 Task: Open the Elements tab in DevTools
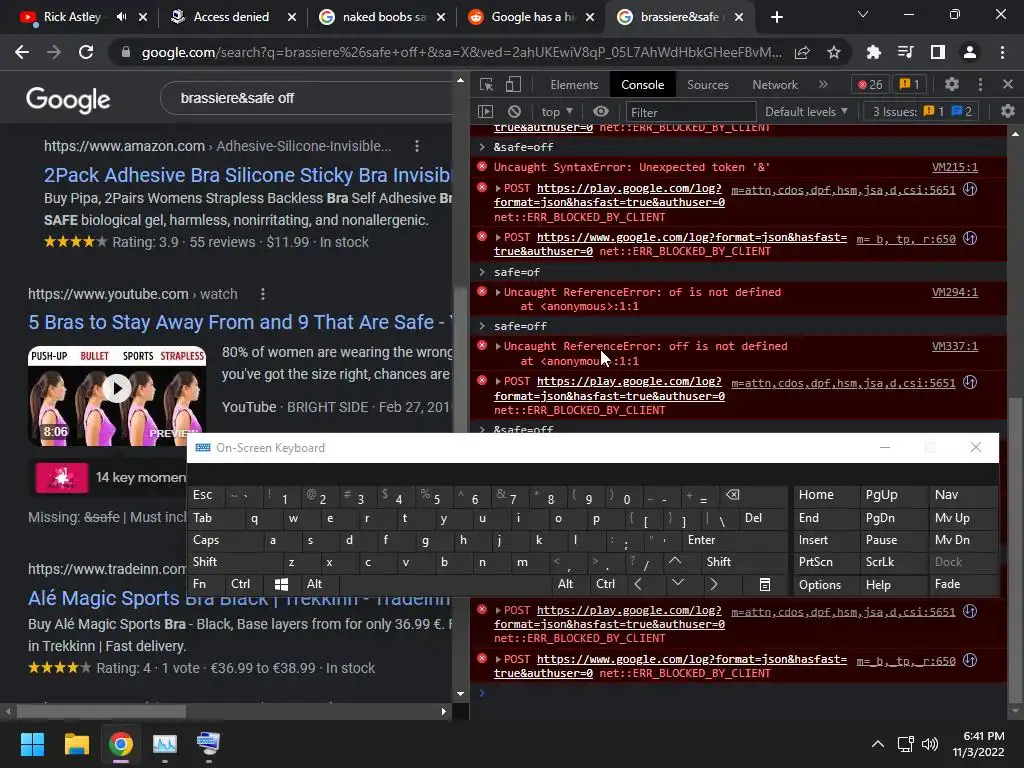point(574,85)
